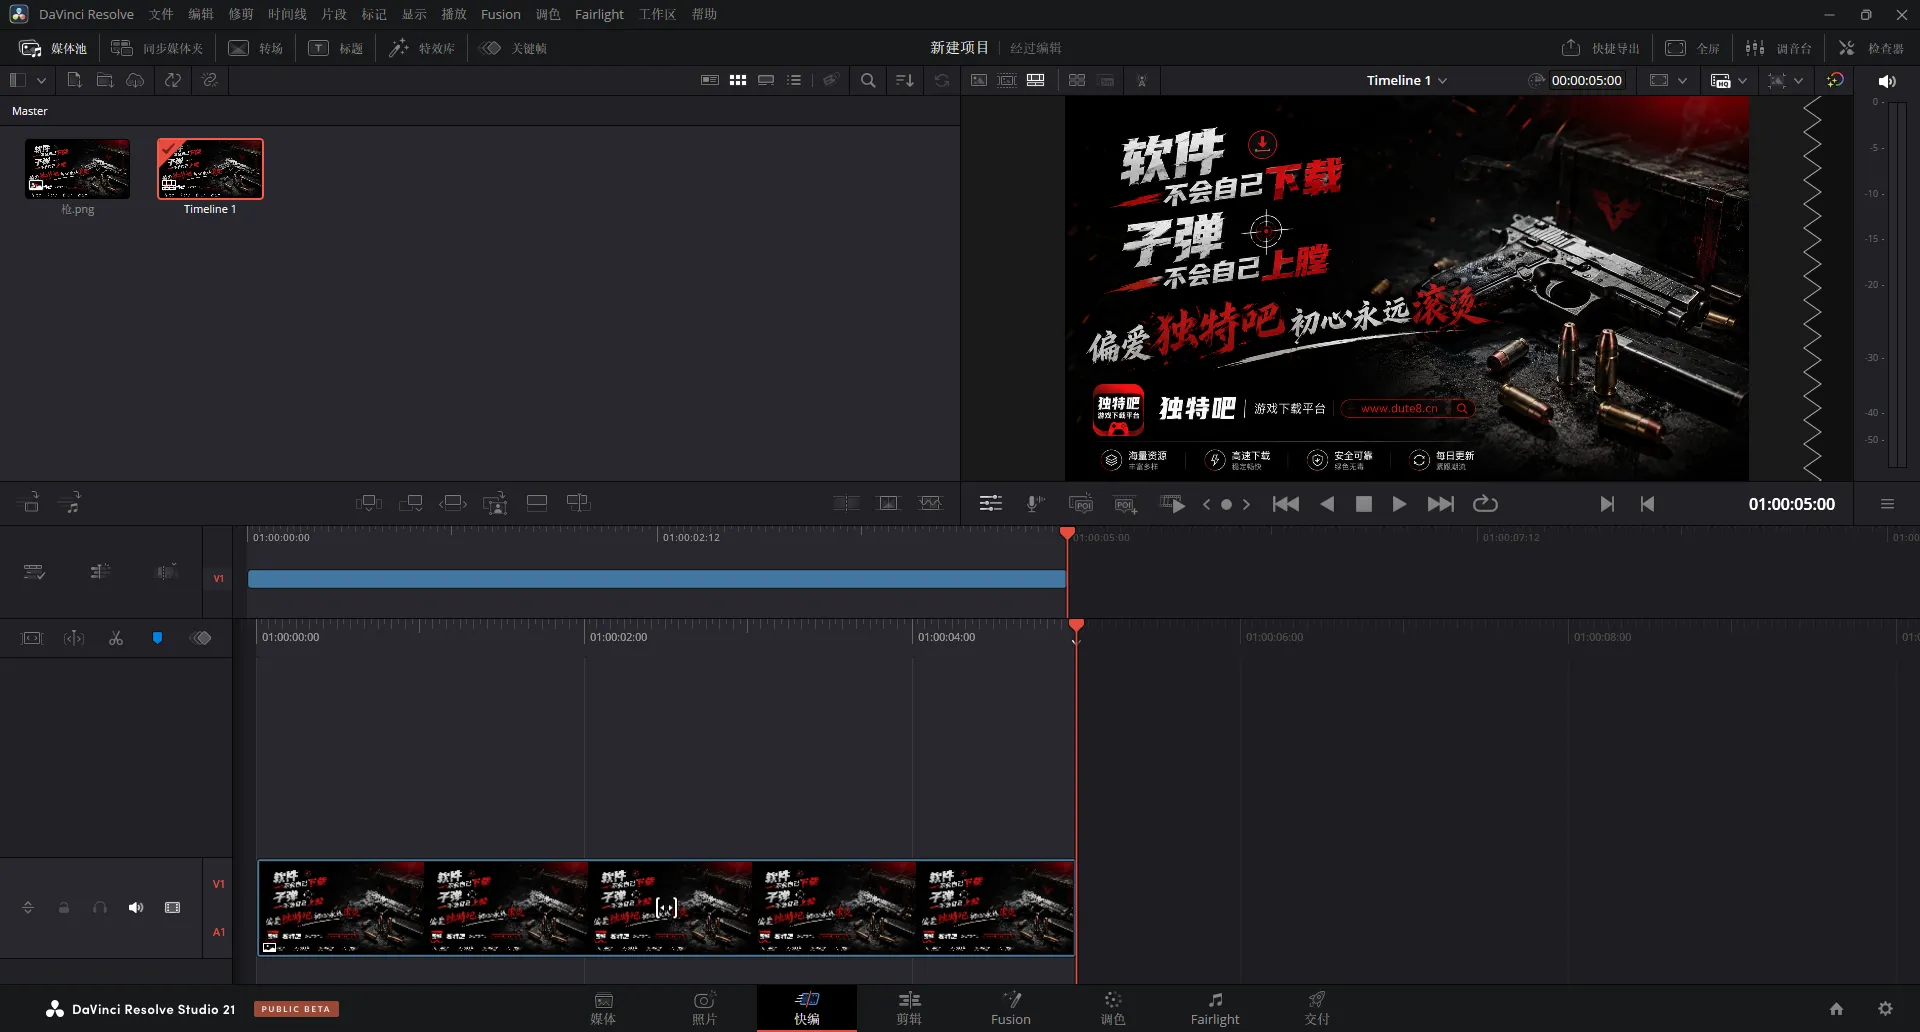
Task: Open the Fairlight menu in the menu bar
Action: [599, 14]
